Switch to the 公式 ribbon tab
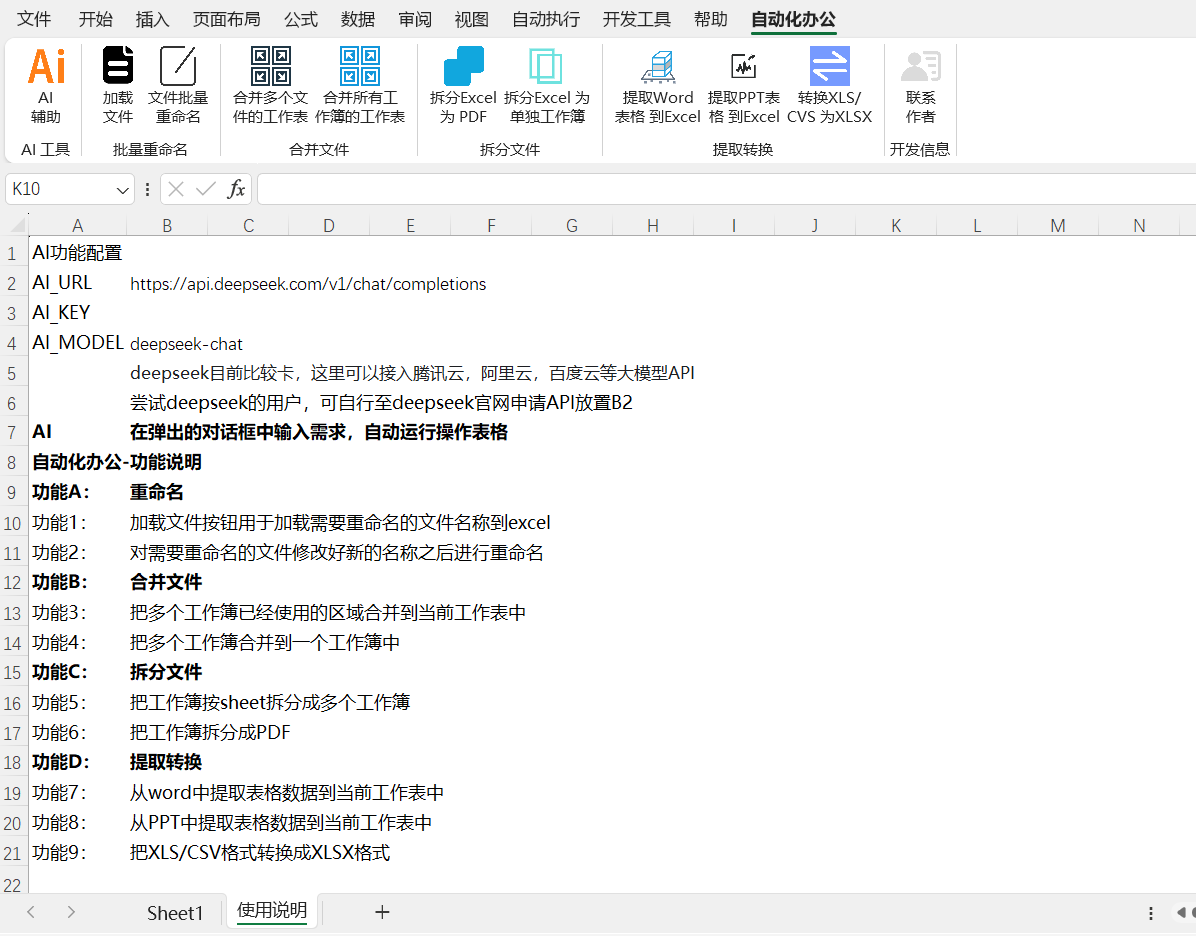Image resolution: width=1196 pixels, height=936 pixels. 301,19
